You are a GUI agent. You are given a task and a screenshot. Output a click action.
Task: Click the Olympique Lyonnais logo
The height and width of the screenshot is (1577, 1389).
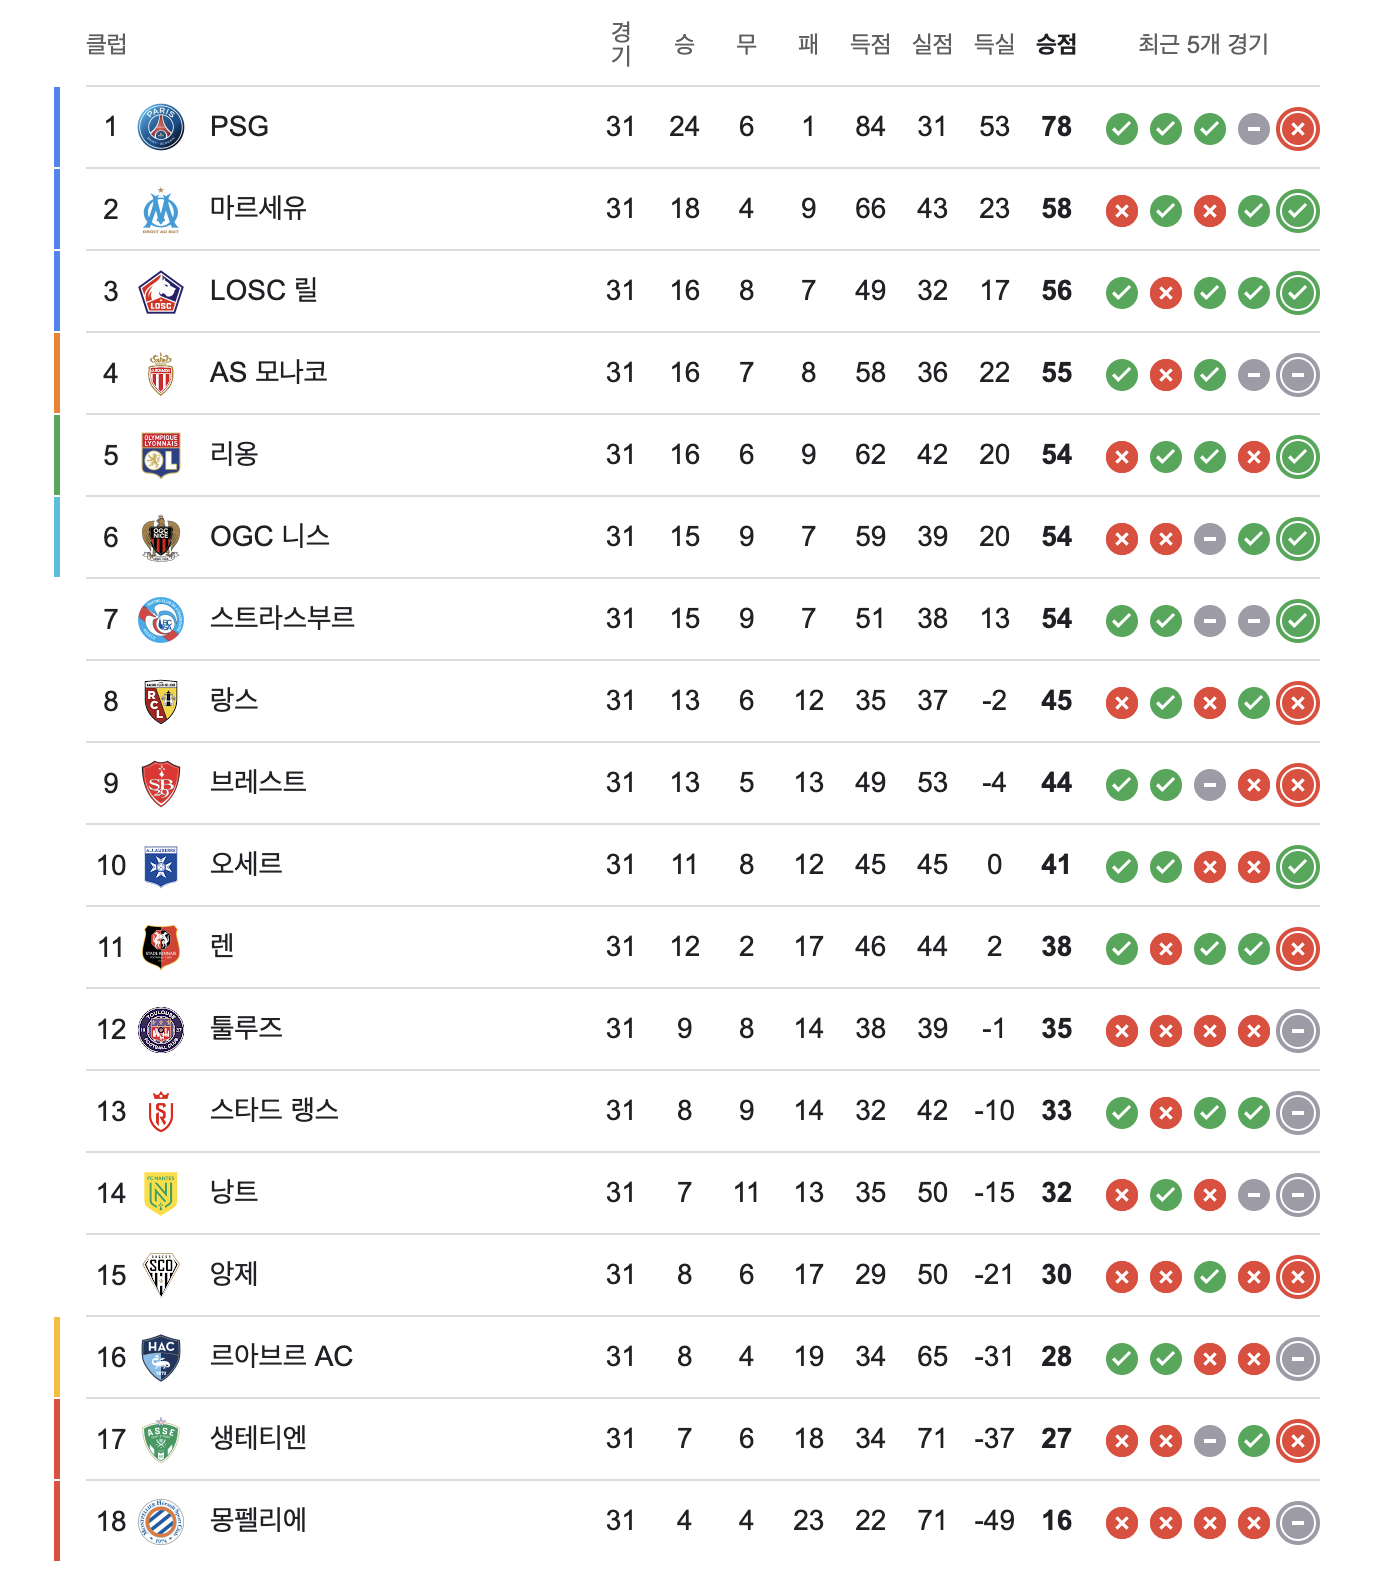pyautogui.click(x=161, y=456)
